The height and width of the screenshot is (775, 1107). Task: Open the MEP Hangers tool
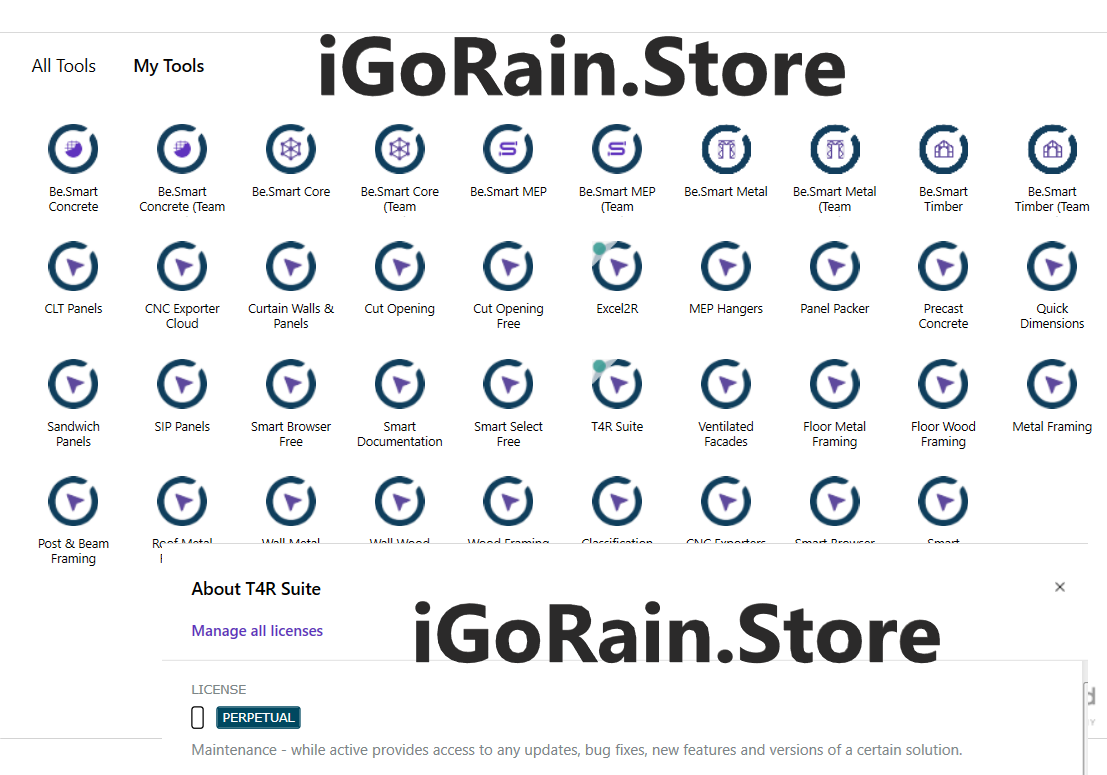click(x=726, y=267)
